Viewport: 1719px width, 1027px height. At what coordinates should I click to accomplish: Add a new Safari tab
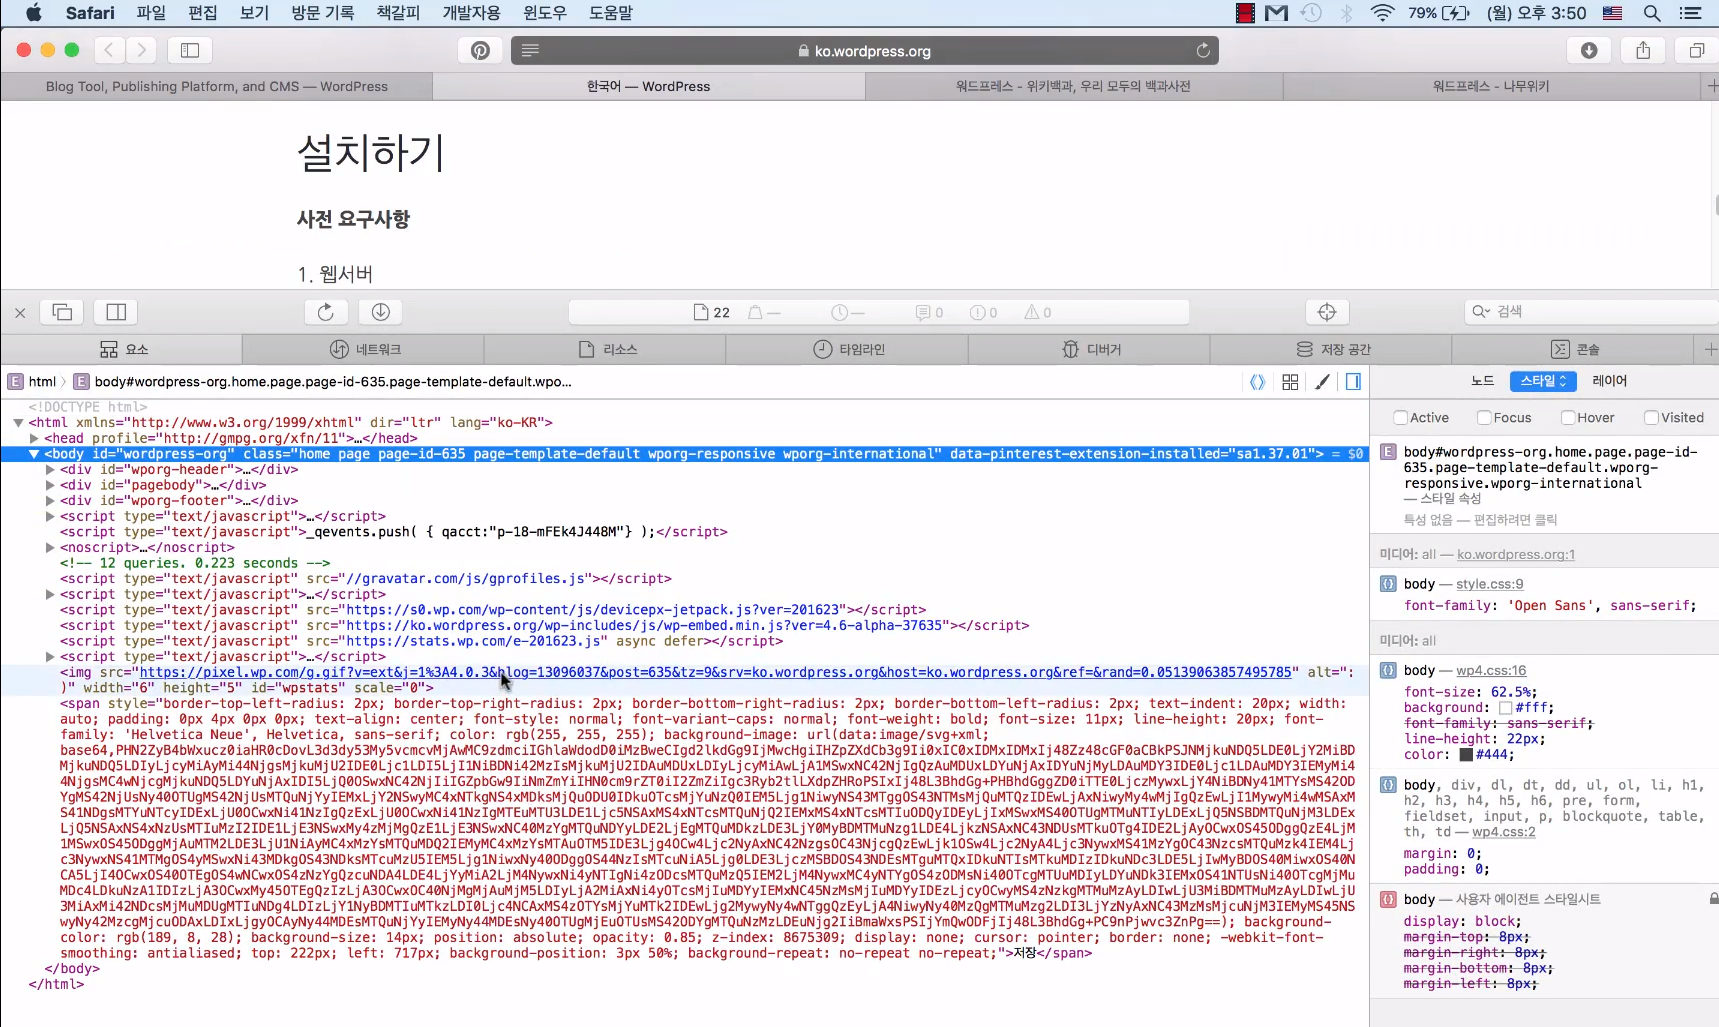[x=1711, y=86]
